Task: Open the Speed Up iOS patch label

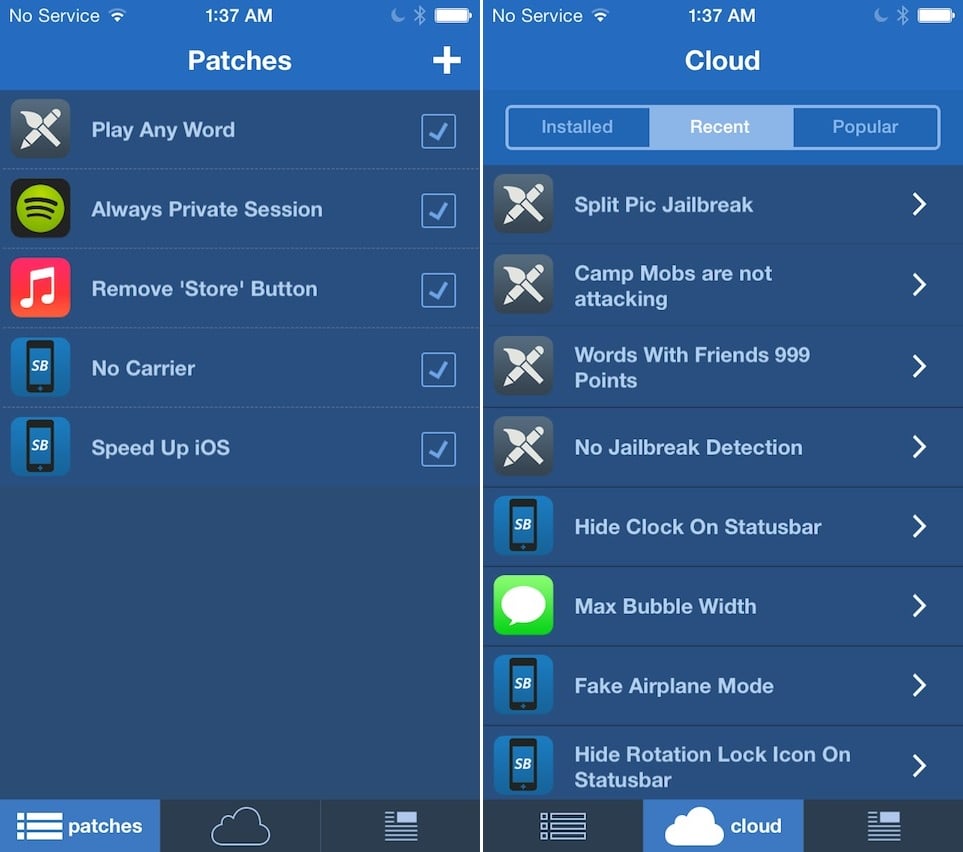Action: 160,448
